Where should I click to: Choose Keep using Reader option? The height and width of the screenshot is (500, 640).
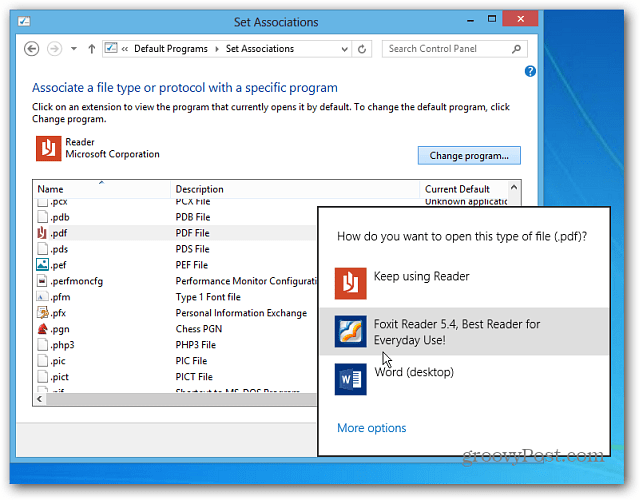tap(464, 284)
